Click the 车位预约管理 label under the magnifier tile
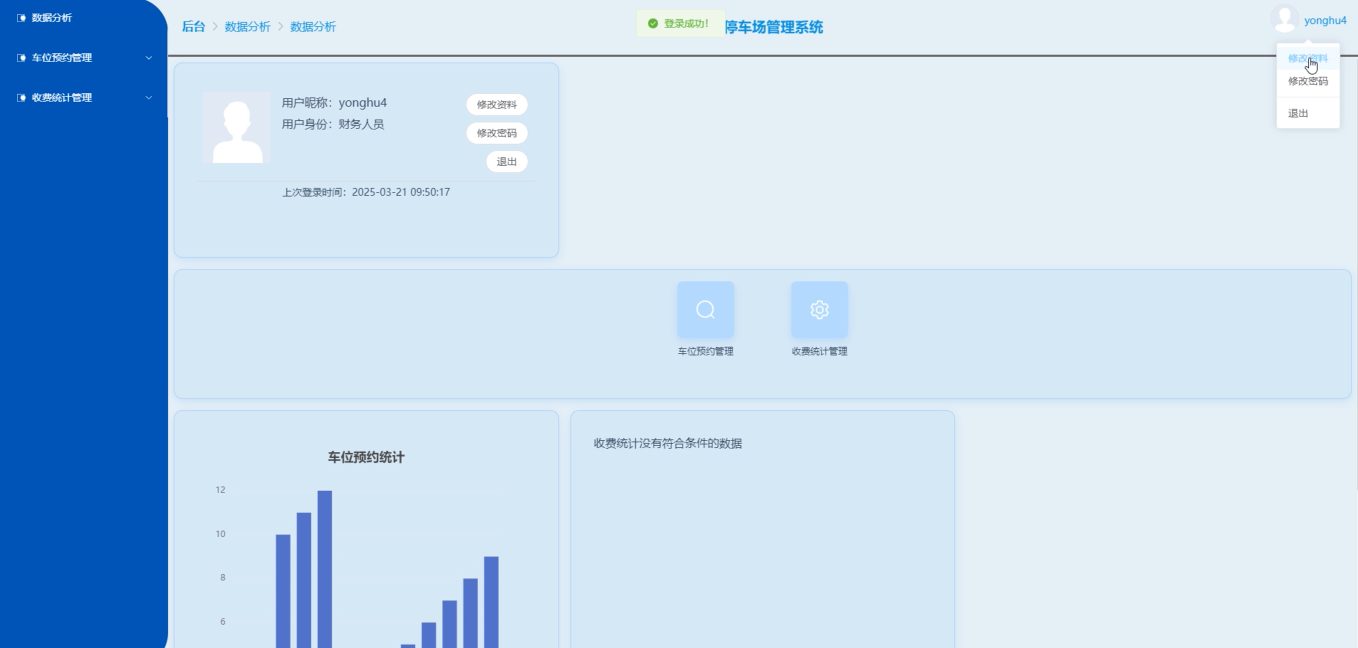The height and width of the screenshot is (648, 1358). 706,352
